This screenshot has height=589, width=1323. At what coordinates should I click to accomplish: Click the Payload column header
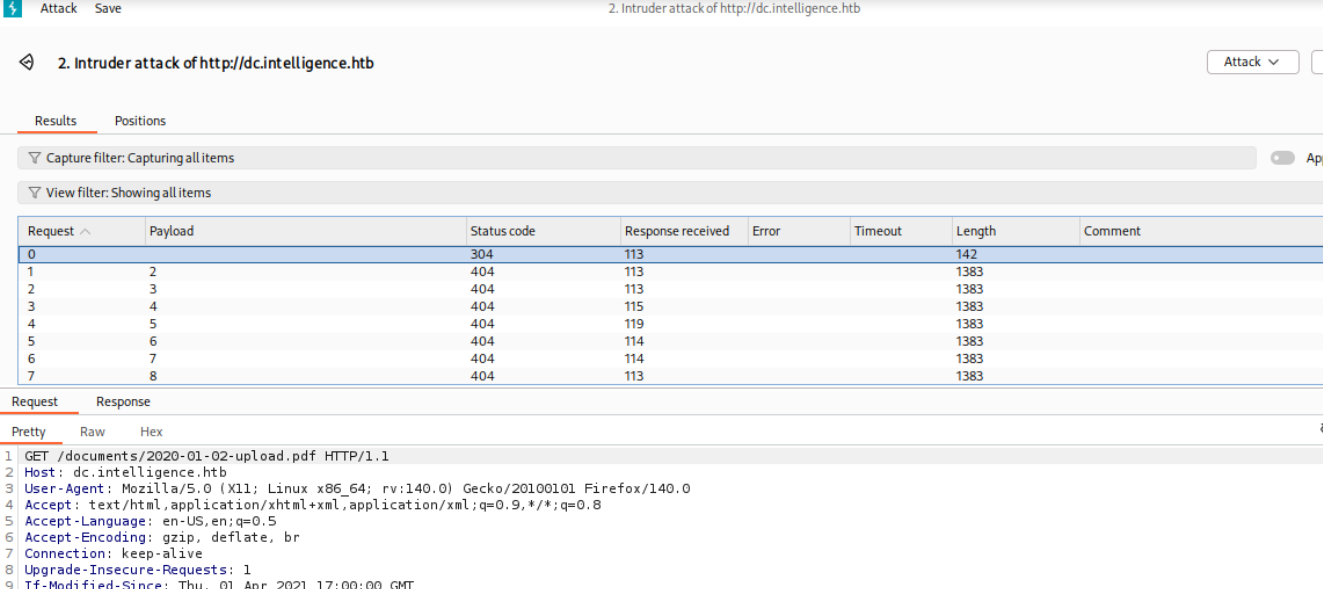click(172, 231)
